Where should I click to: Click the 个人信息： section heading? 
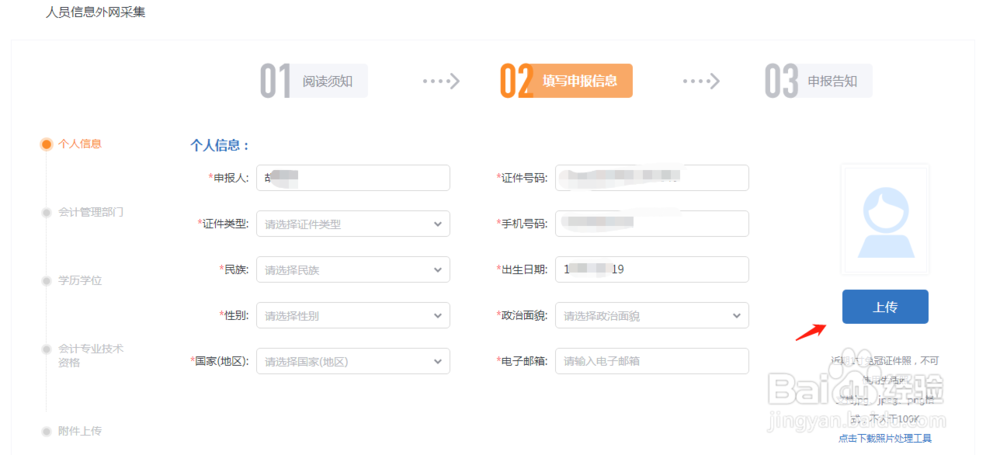click(x=220, y=145)
